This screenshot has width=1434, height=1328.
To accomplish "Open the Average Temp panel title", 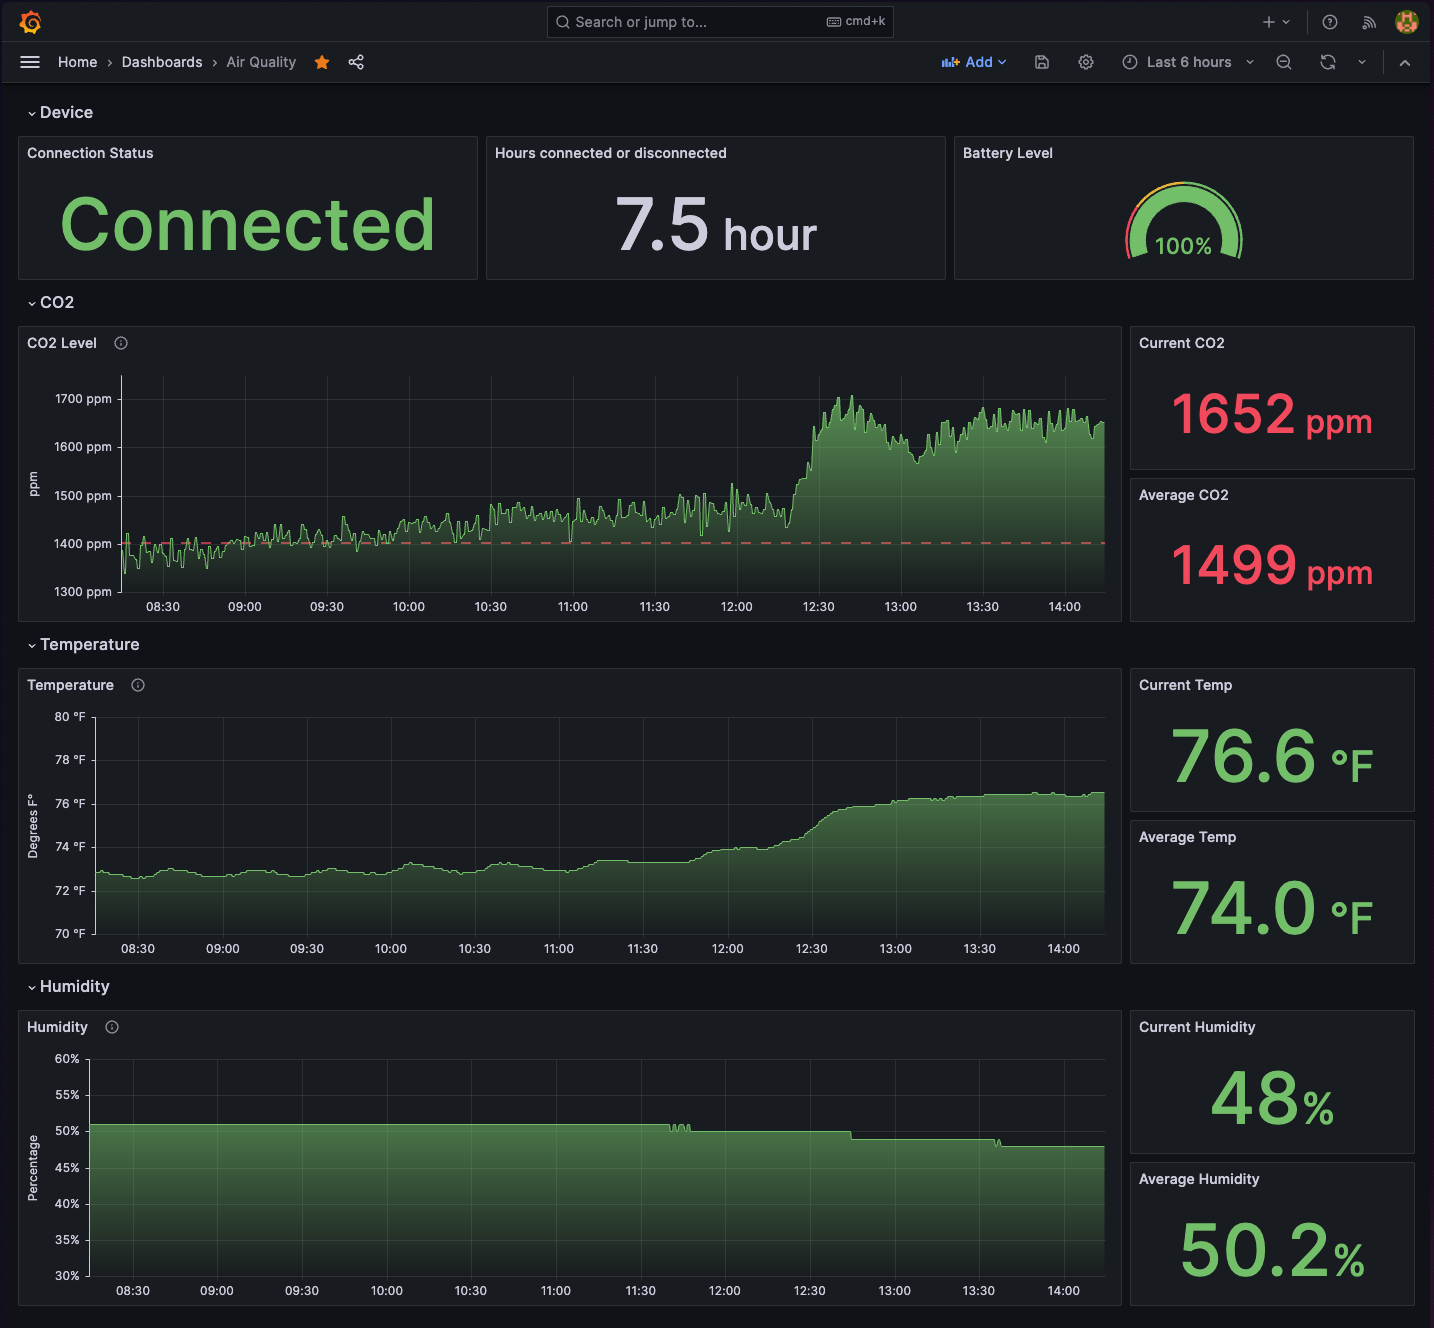I will (1188, 837).
